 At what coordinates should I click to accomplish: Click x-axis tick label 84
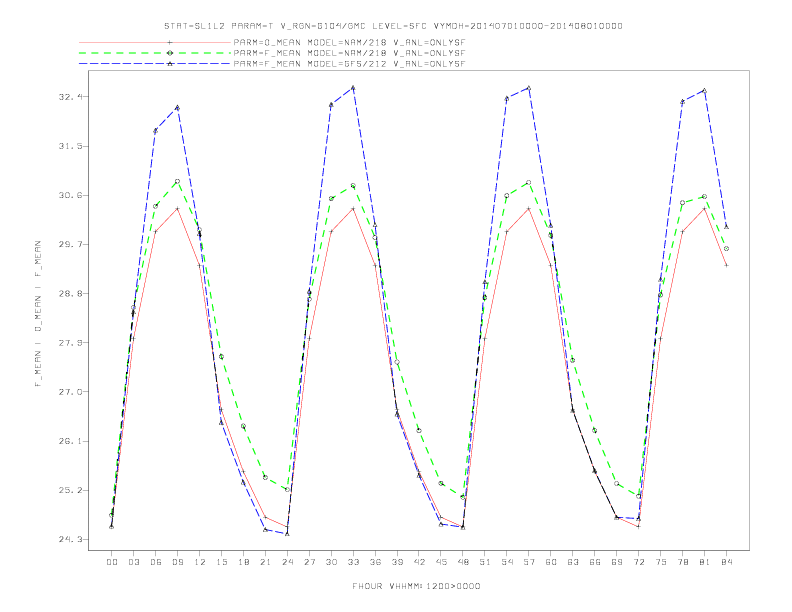click(x=727, y=562)
